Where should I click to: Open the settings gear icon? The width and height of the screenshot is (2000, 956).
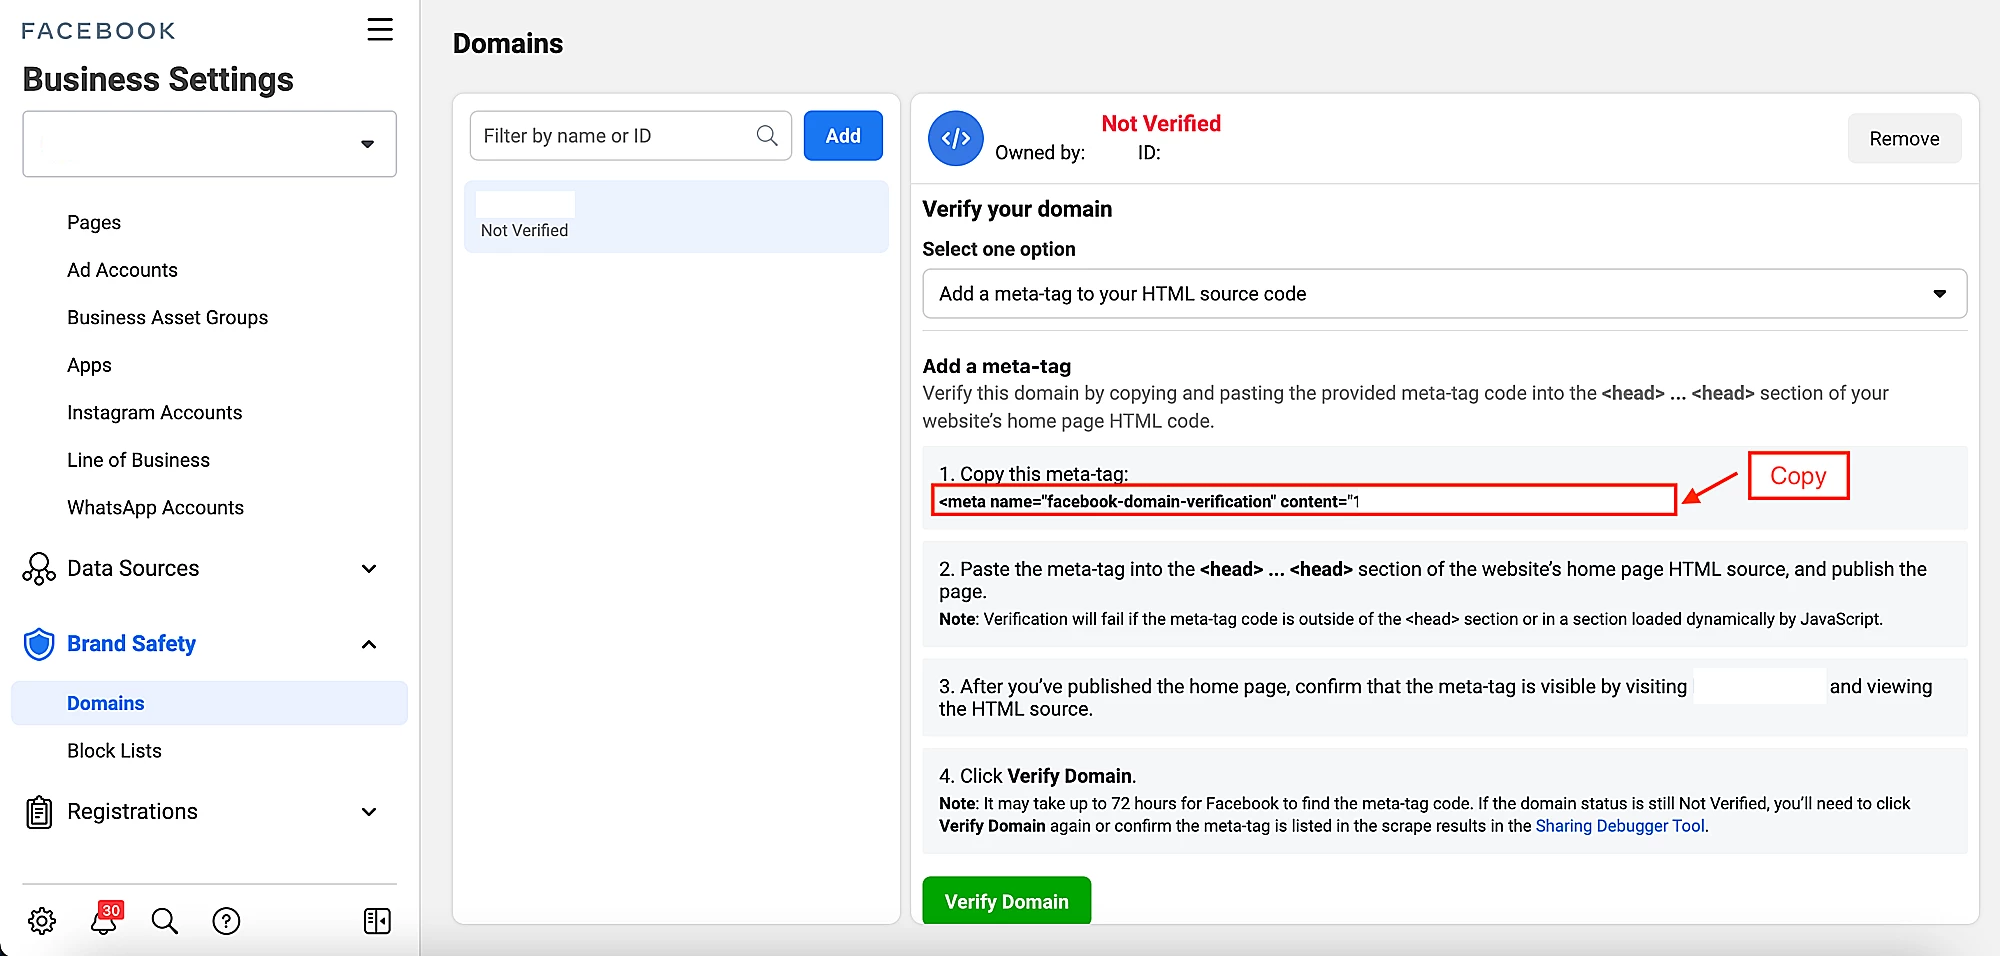pos(42,921)
